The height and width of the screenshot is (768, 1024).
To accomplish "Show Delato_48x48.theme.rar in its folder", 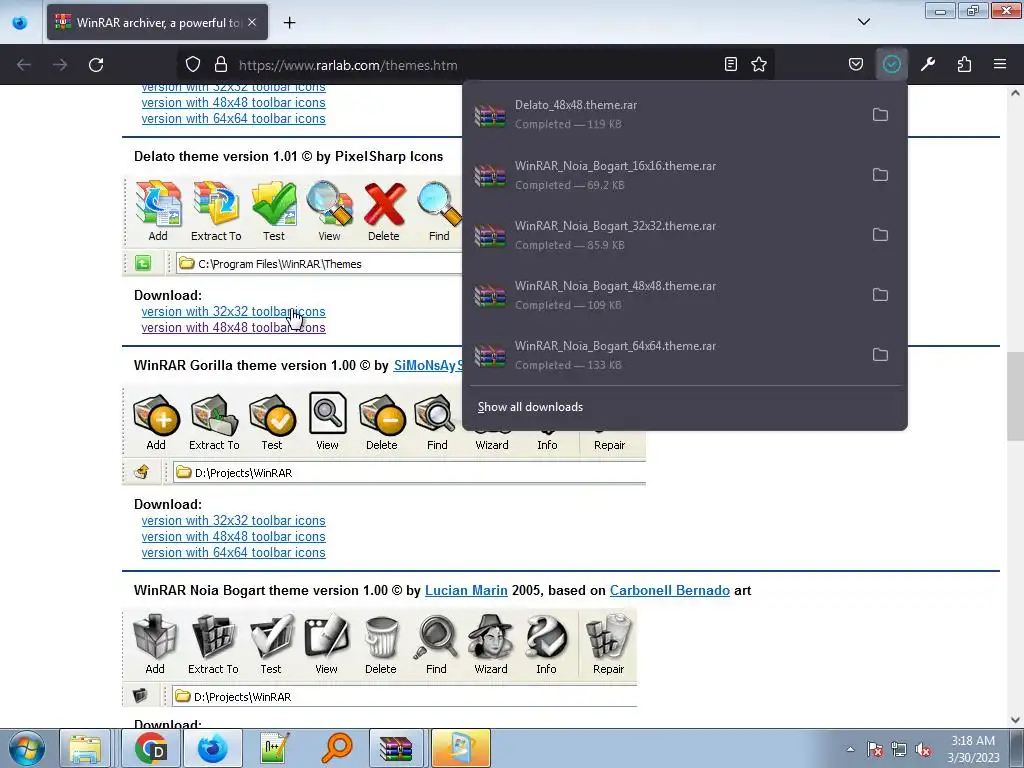I will pos(880,114).
